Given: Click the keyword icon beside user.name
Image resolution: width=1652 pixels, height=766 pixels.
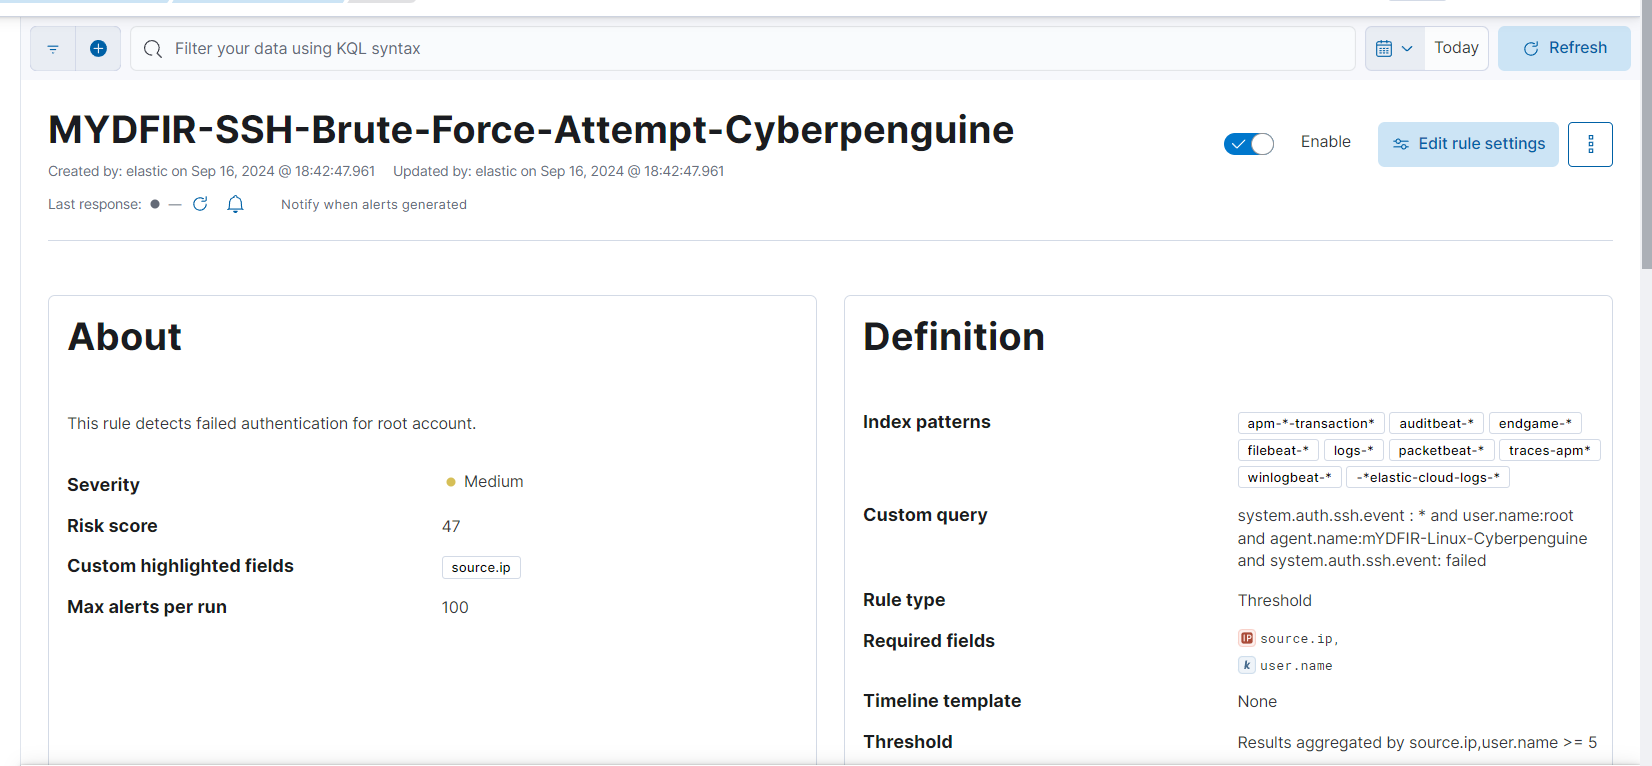Looking at the screenshot, I should click(1246, 665).
